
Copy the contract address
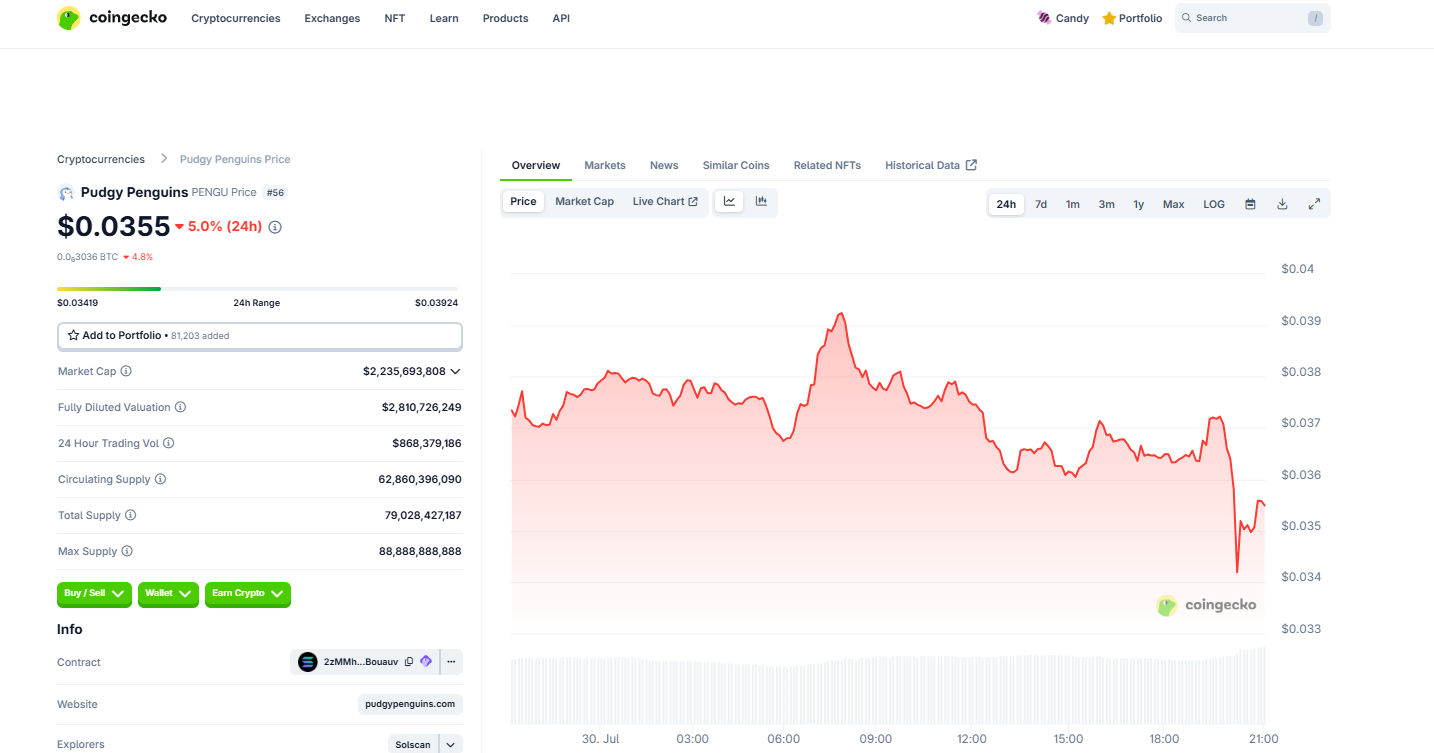point(408,662)
